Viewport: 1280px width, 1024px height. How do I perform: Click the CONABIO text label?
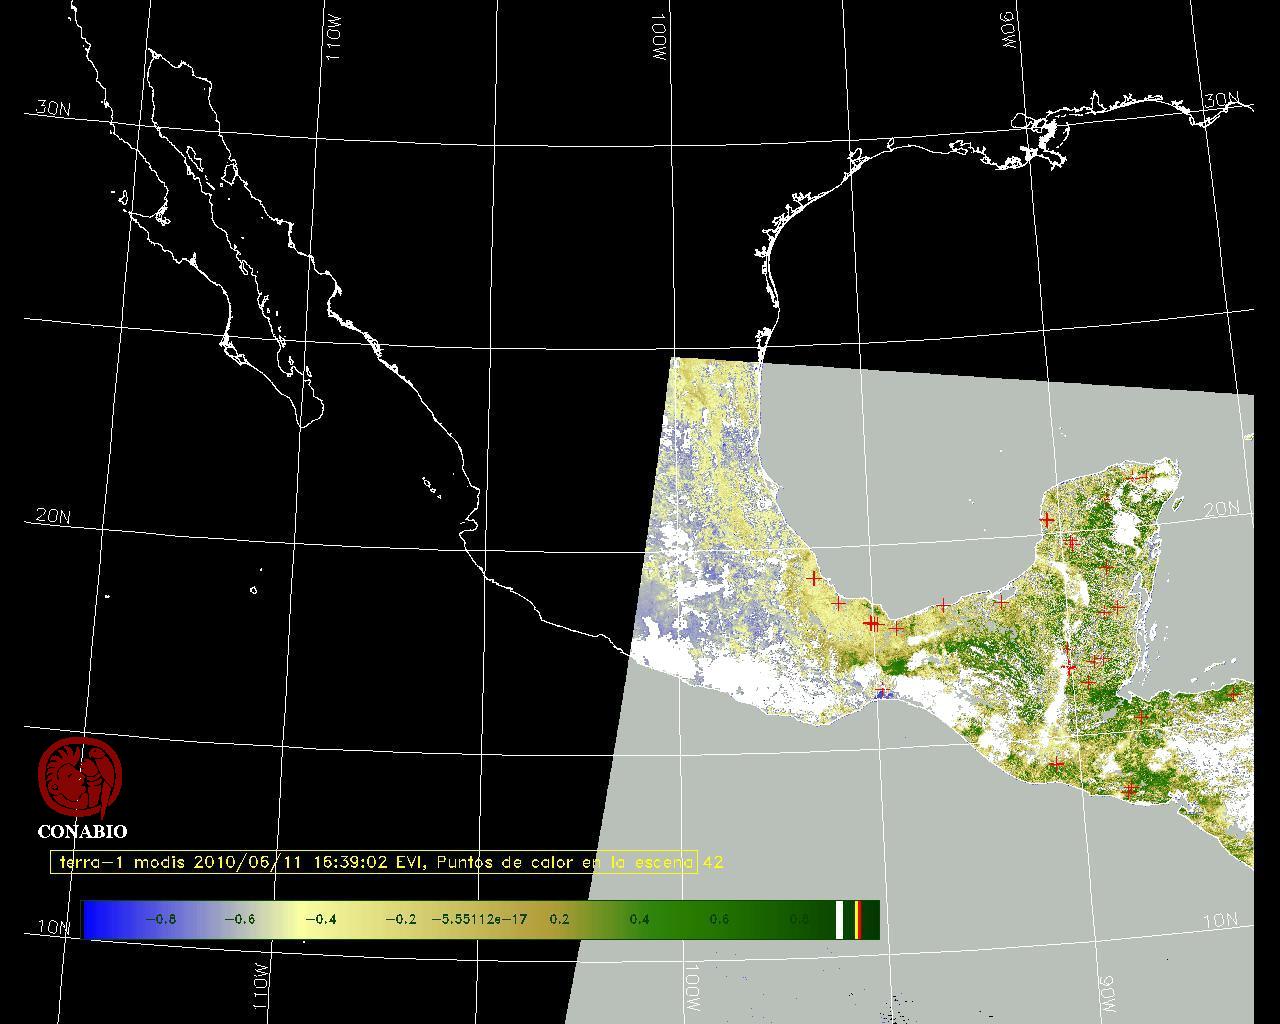82,831
